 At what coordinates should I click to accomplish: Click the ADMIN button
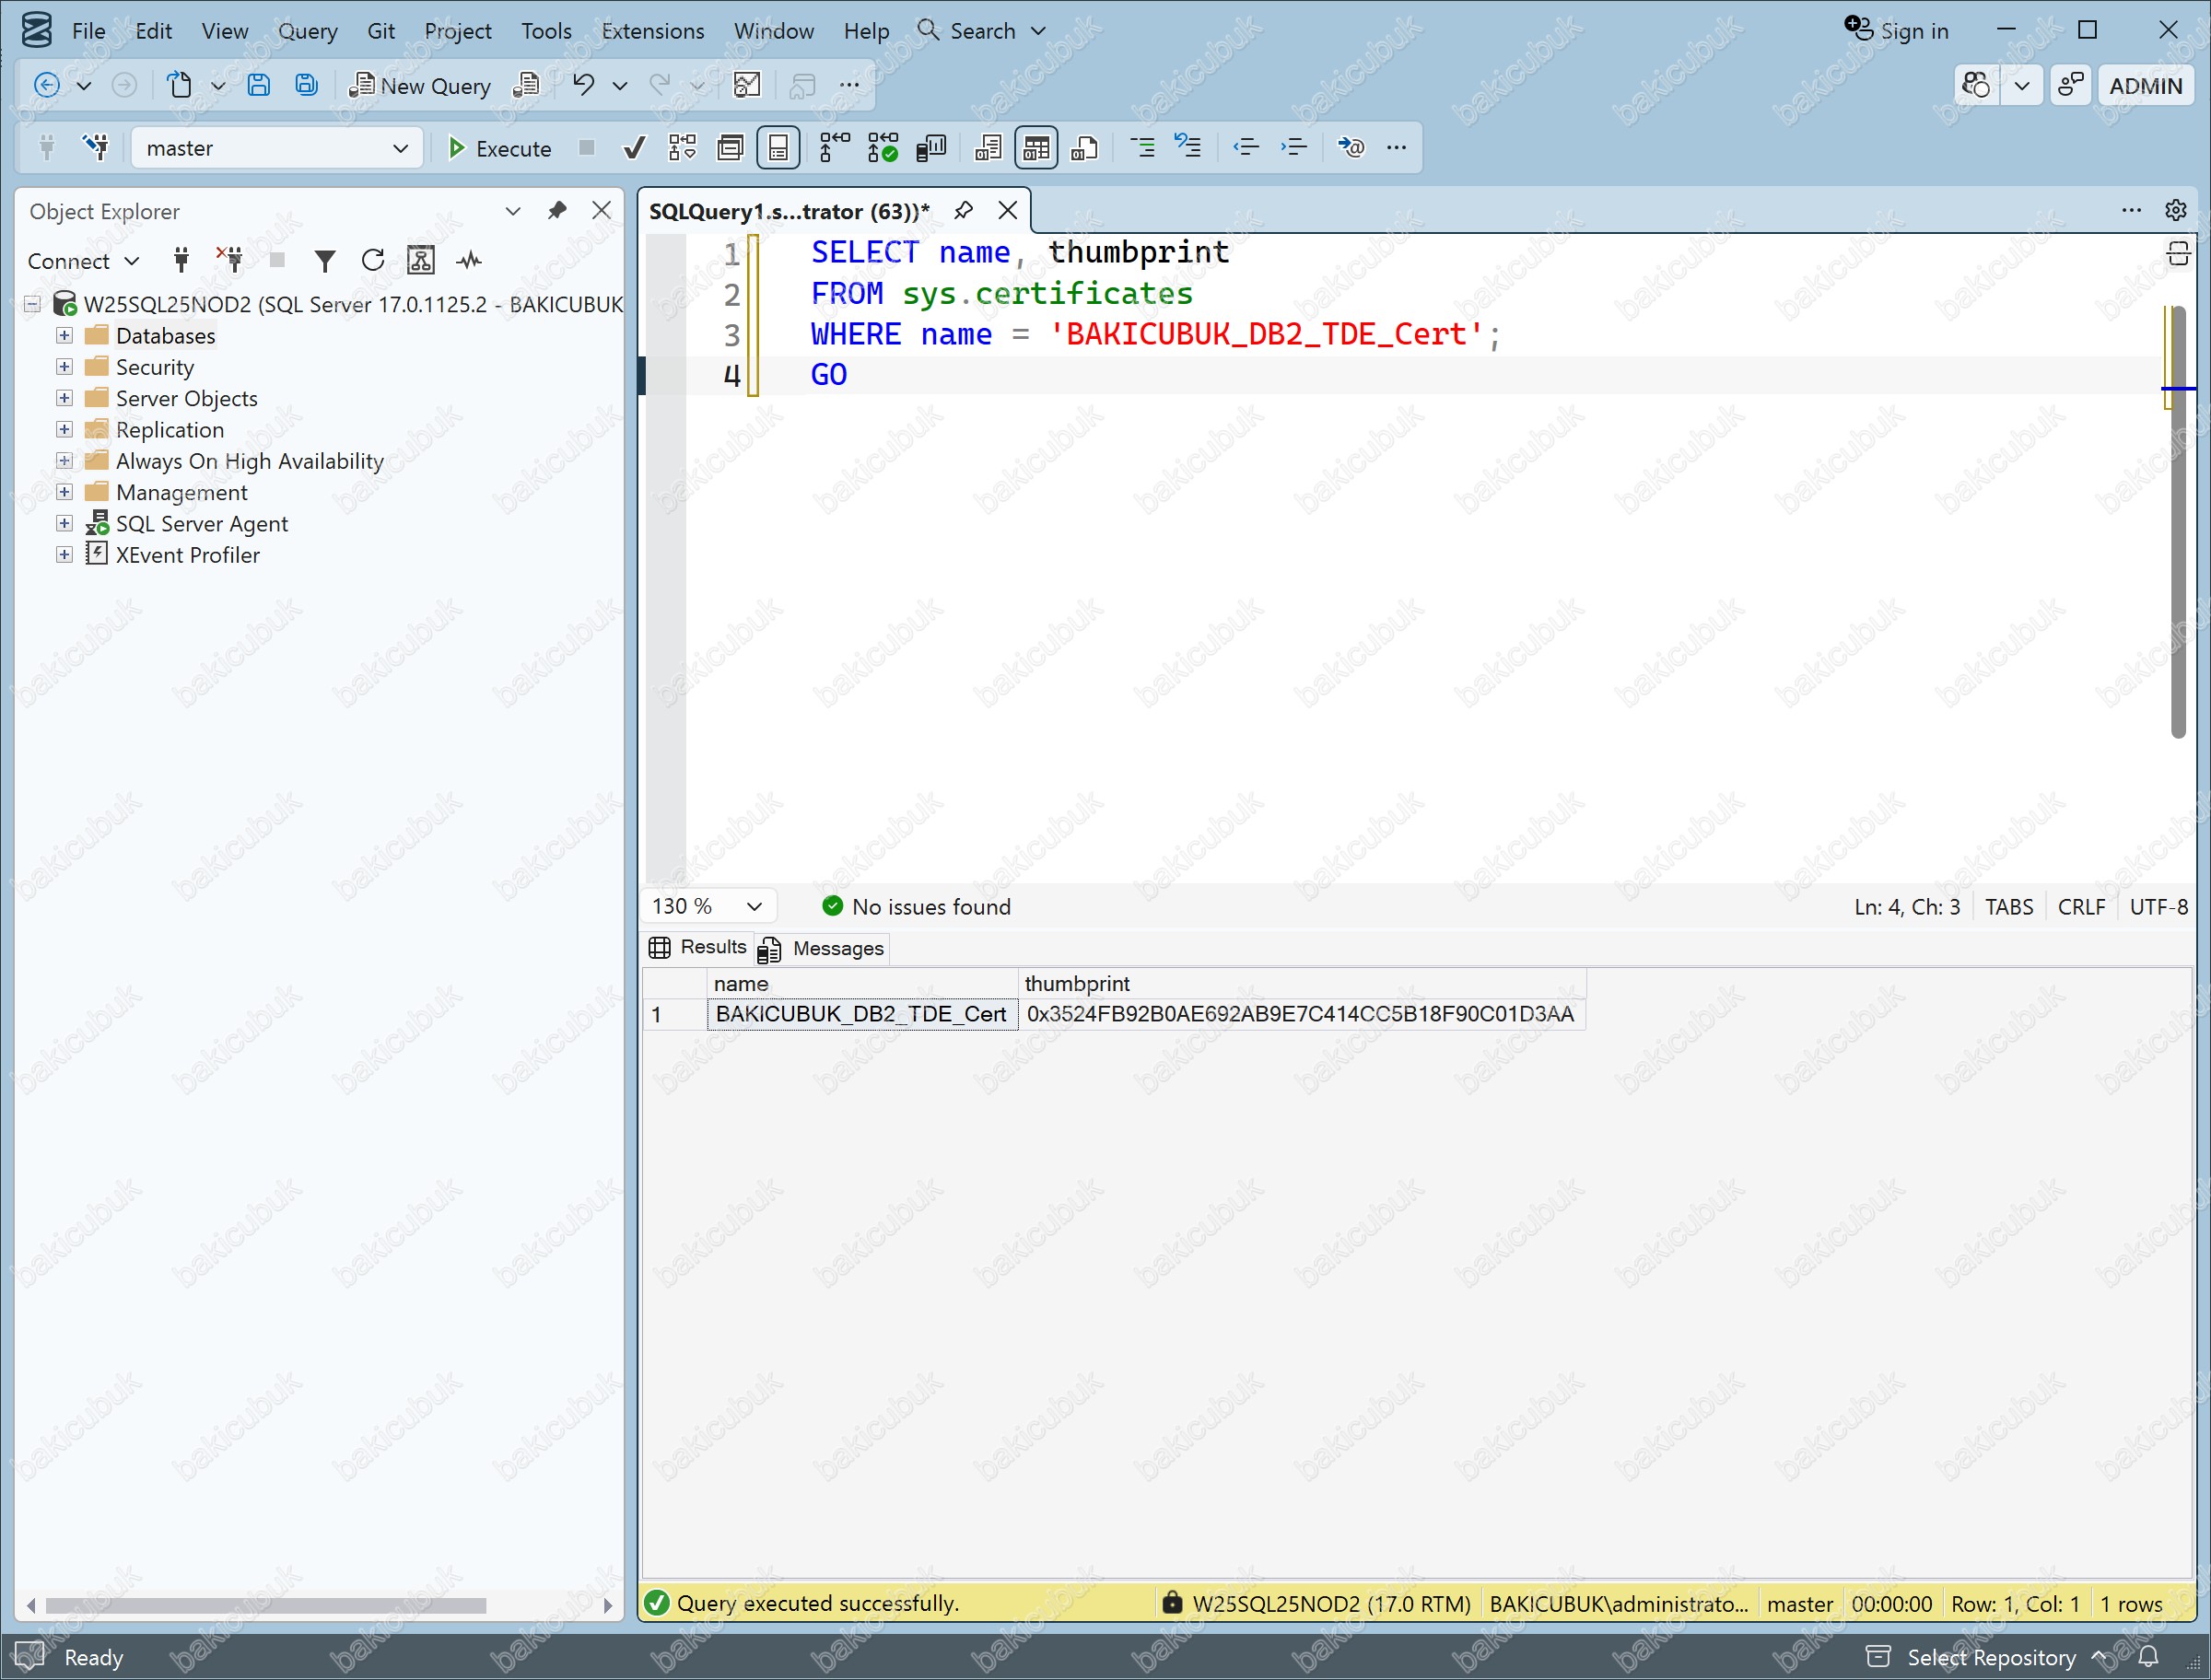point(2146,85)
